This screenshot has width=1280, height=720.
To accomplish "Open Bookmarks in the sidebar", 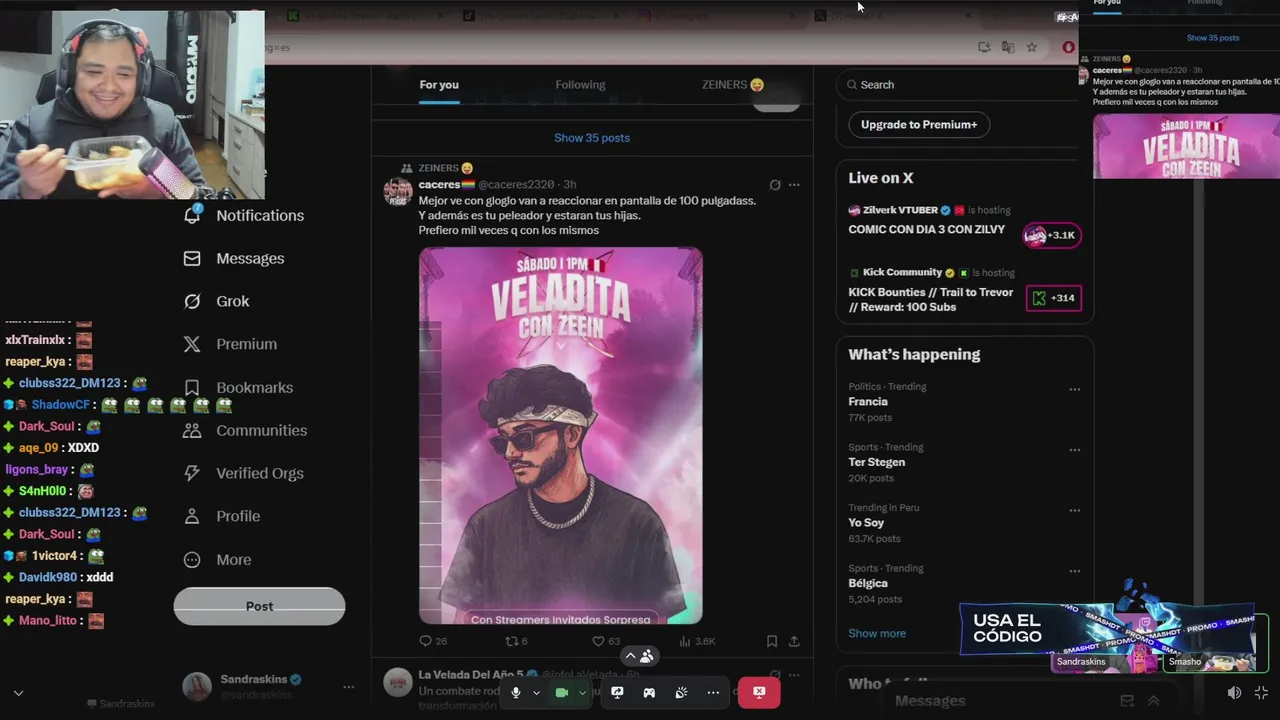I will 238,387.
